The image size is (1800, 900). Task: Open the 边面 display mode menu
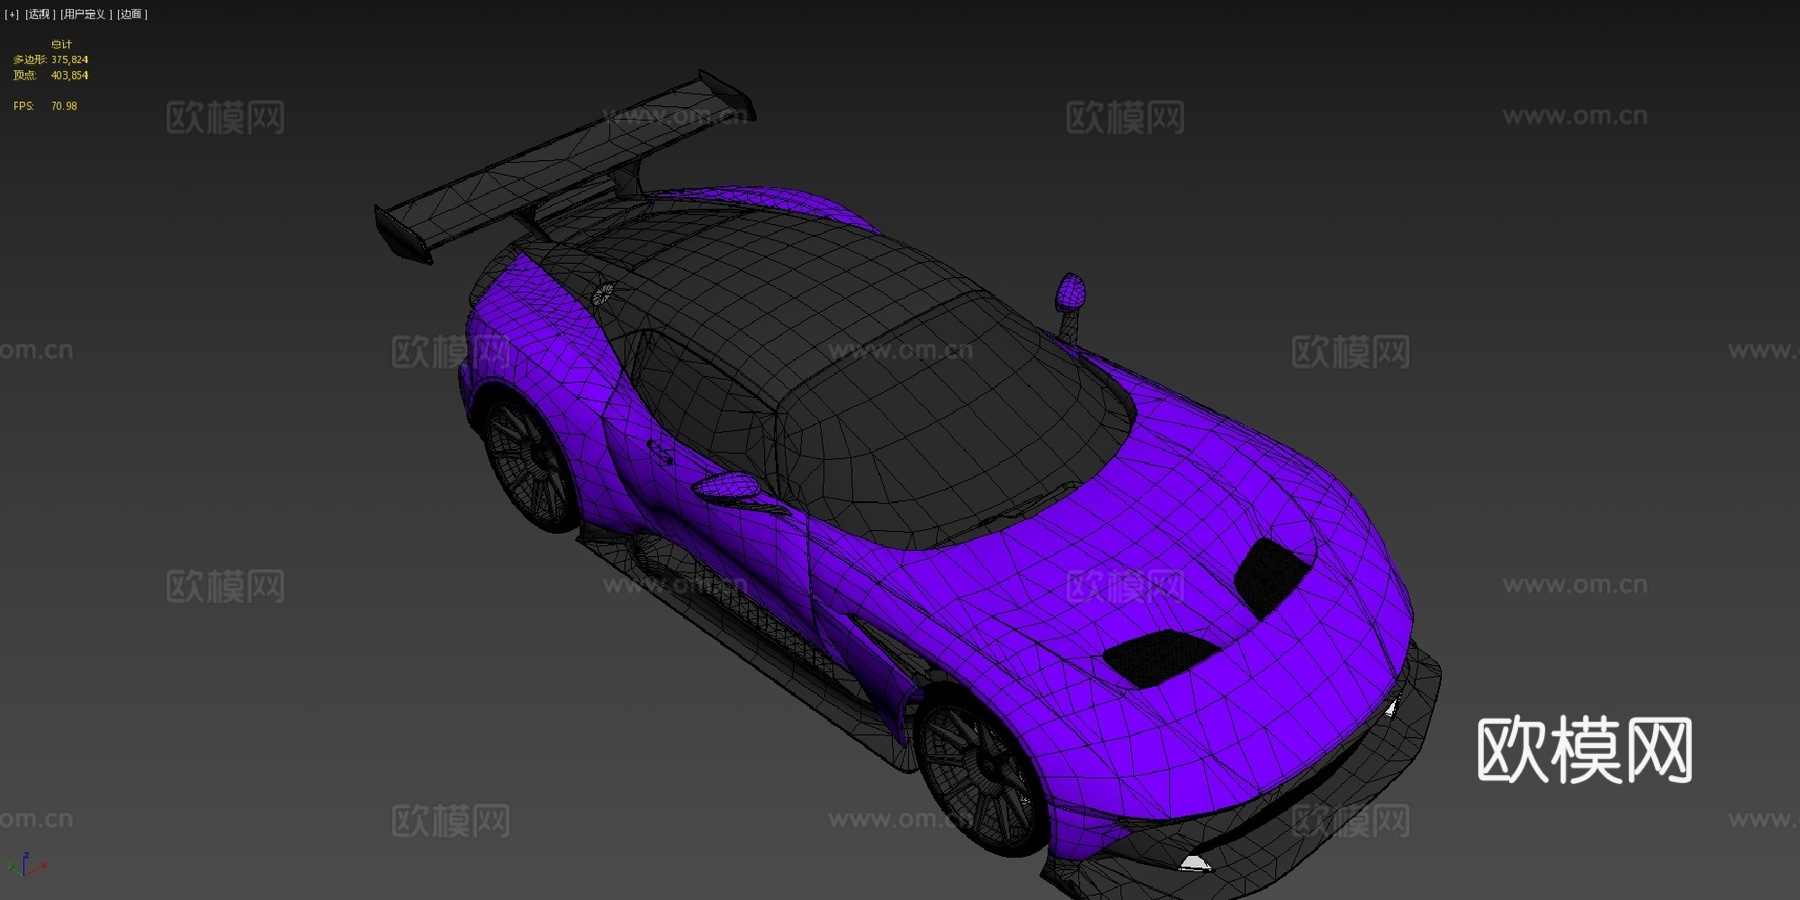pyautogui.click(x=132, y=14)
